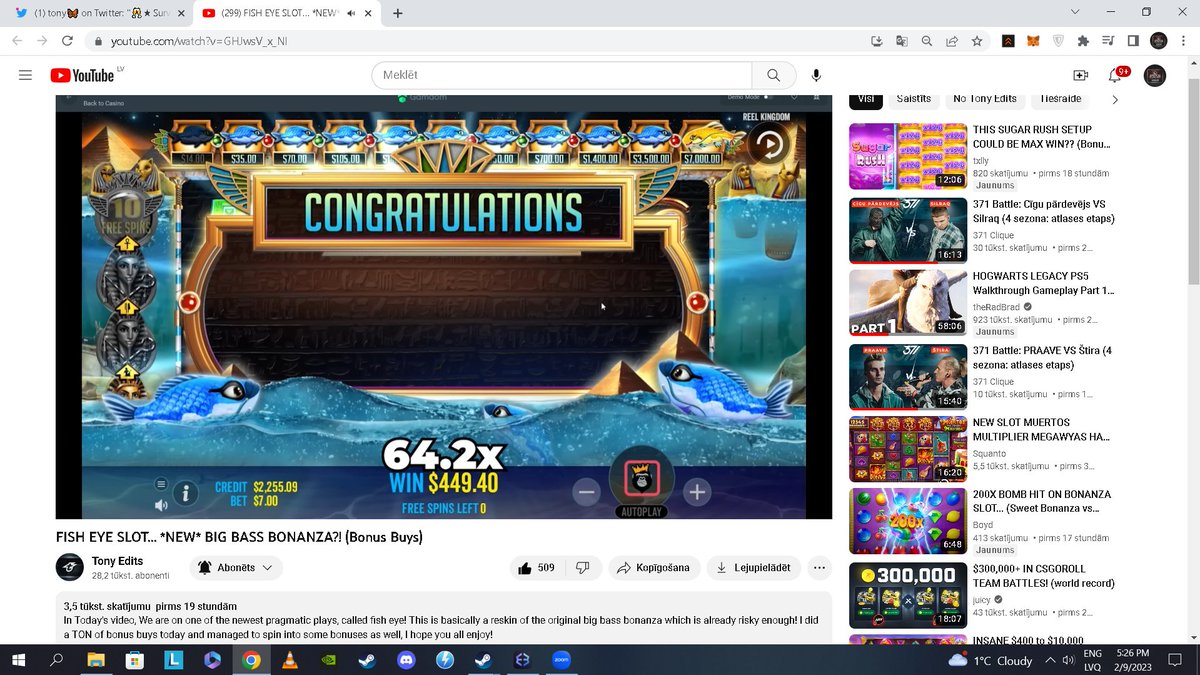
Task: Open the Tony Edits channel avatar
Action: pos(69,567)
